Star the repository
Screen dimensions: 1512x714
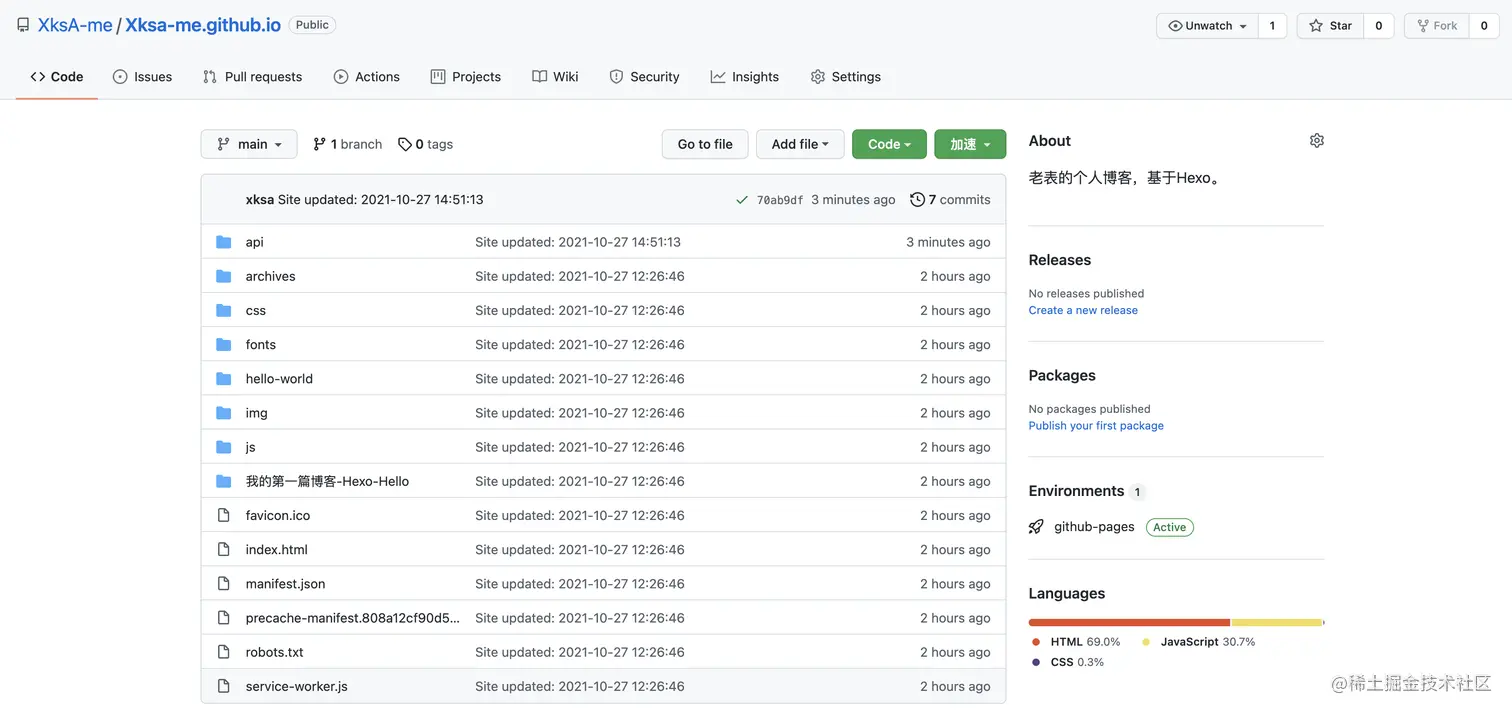coord(1330,26)
